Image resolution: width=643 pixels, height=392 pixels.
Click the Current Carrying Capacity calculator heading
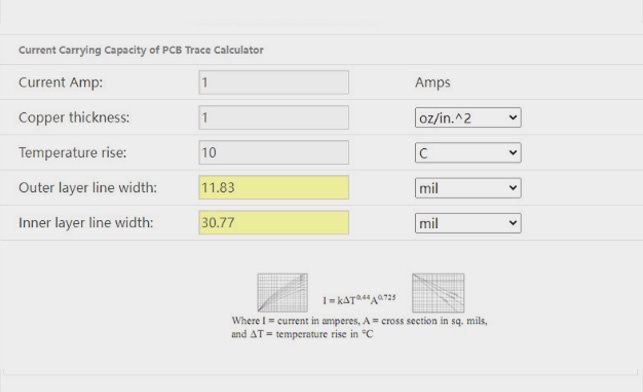point(141,50)
